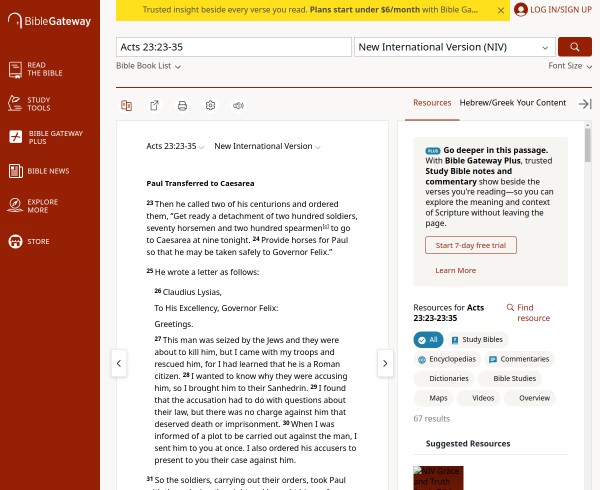Viewport: 600px width, 490px height.
Task: Expand Acts 23:23-35 passage selector
Action: (x=175, y=146)
